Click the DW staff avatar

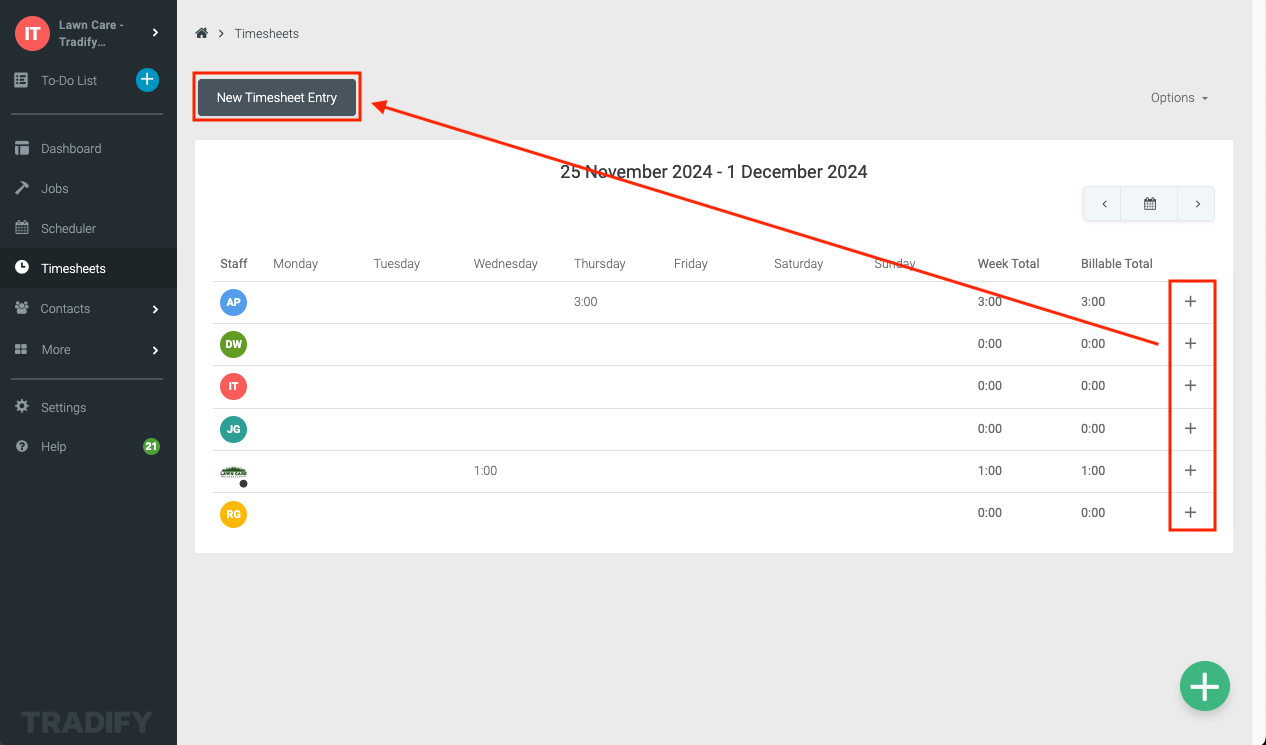click(x=233, y=344)
